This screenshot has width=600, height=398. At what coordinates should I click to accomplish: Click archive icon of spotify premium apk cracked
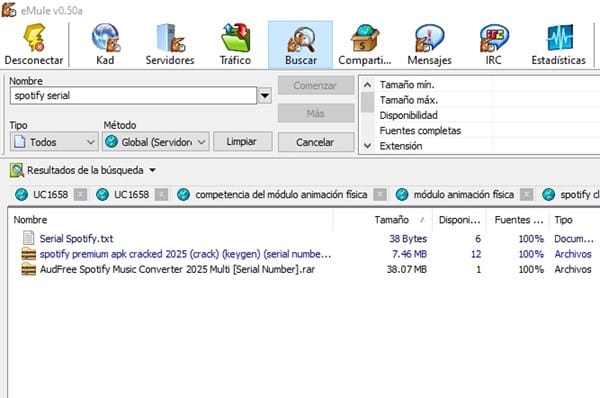[28, 254]
